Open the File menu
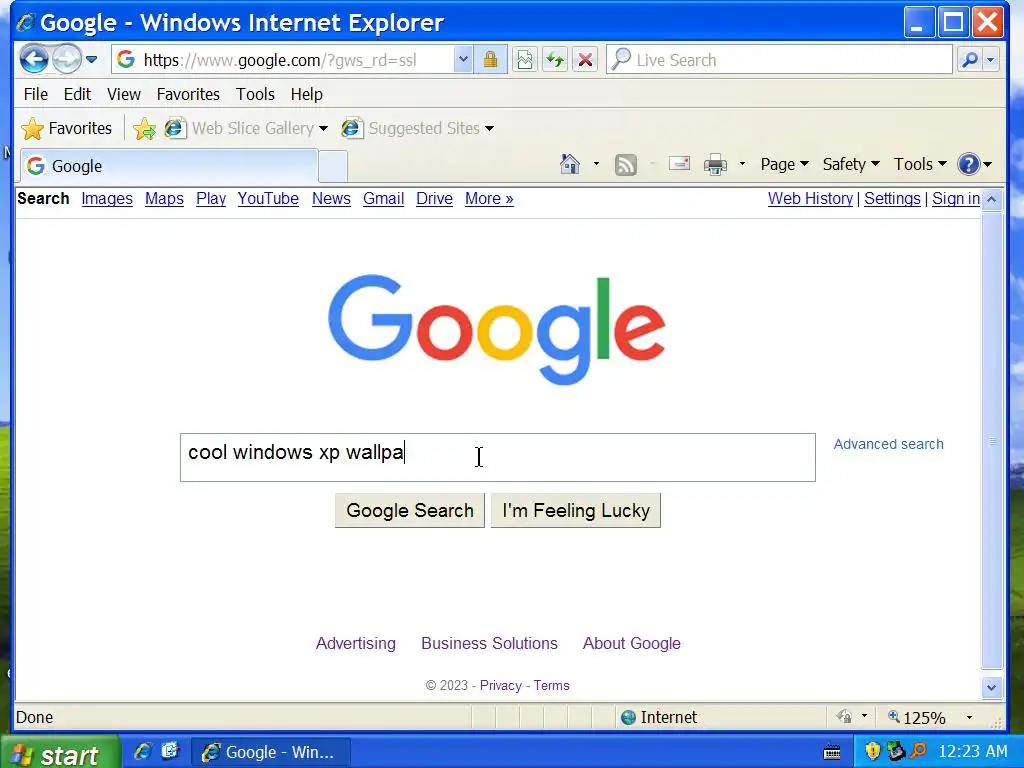 tap(36, 94)
